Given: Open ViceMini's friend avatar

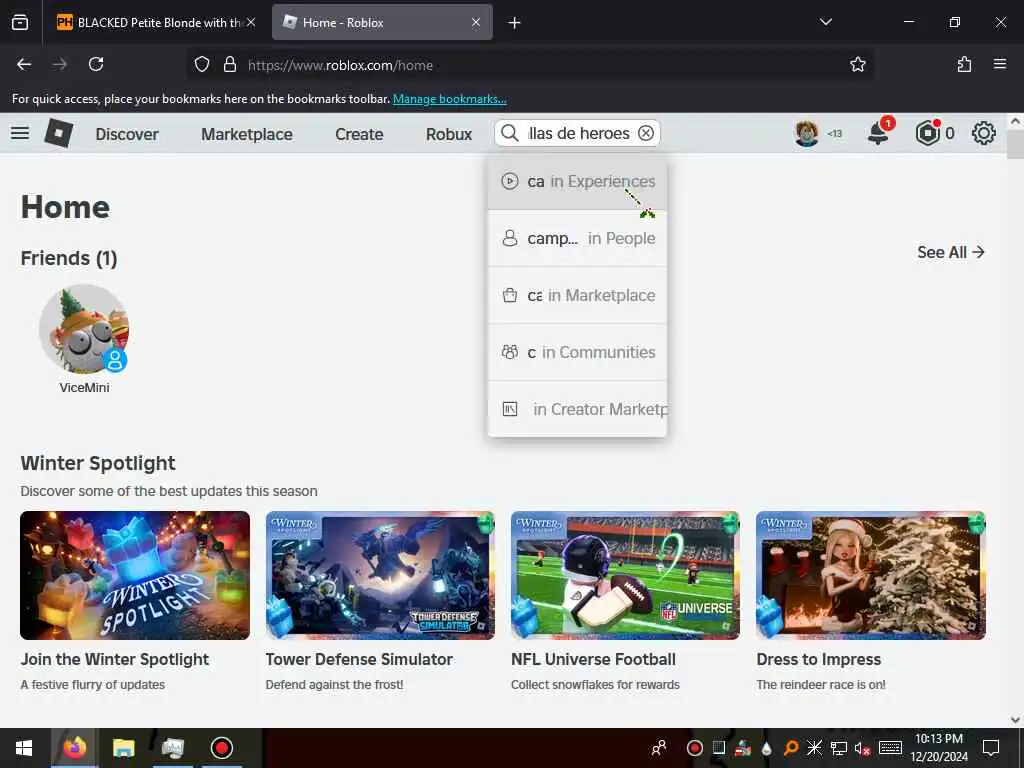Looking at the screenshot, I should [x=84, y=329].
